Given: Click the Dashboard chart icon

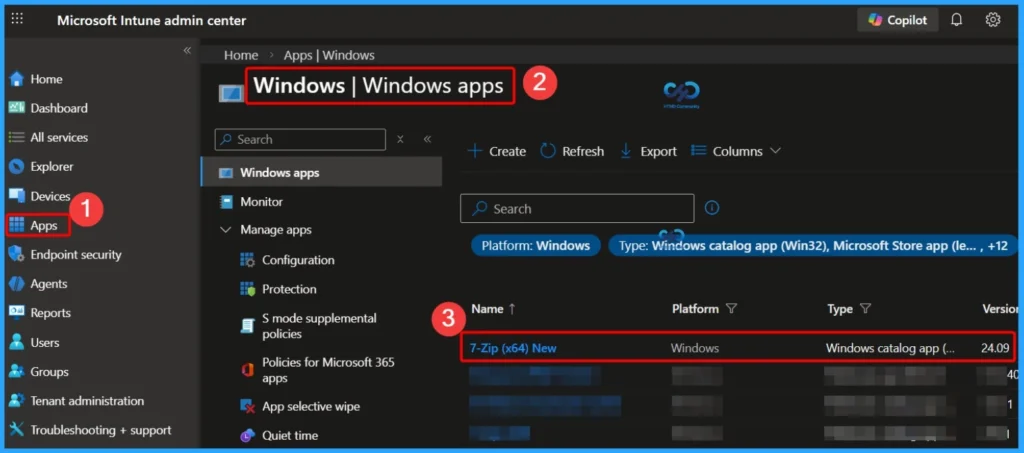Looking at the screenshot, I should [17, 108].
